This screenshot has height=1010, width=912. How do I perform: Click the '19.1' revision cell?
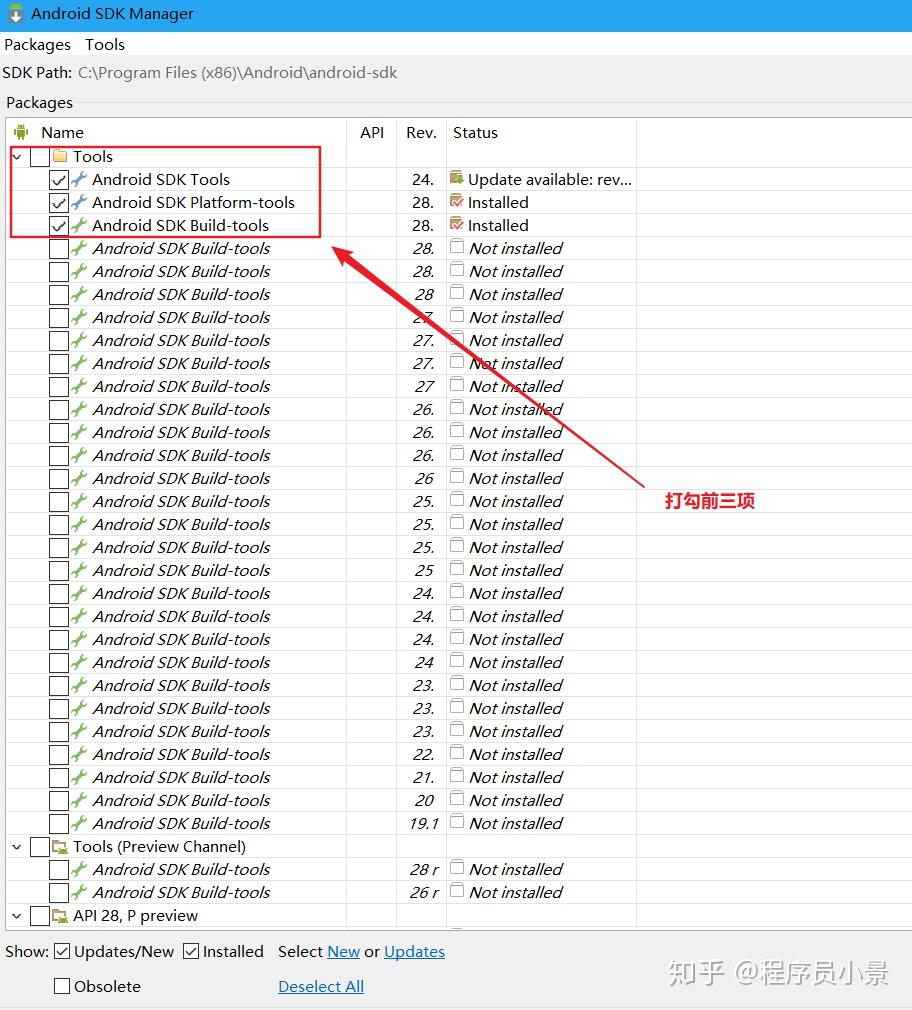424,824
